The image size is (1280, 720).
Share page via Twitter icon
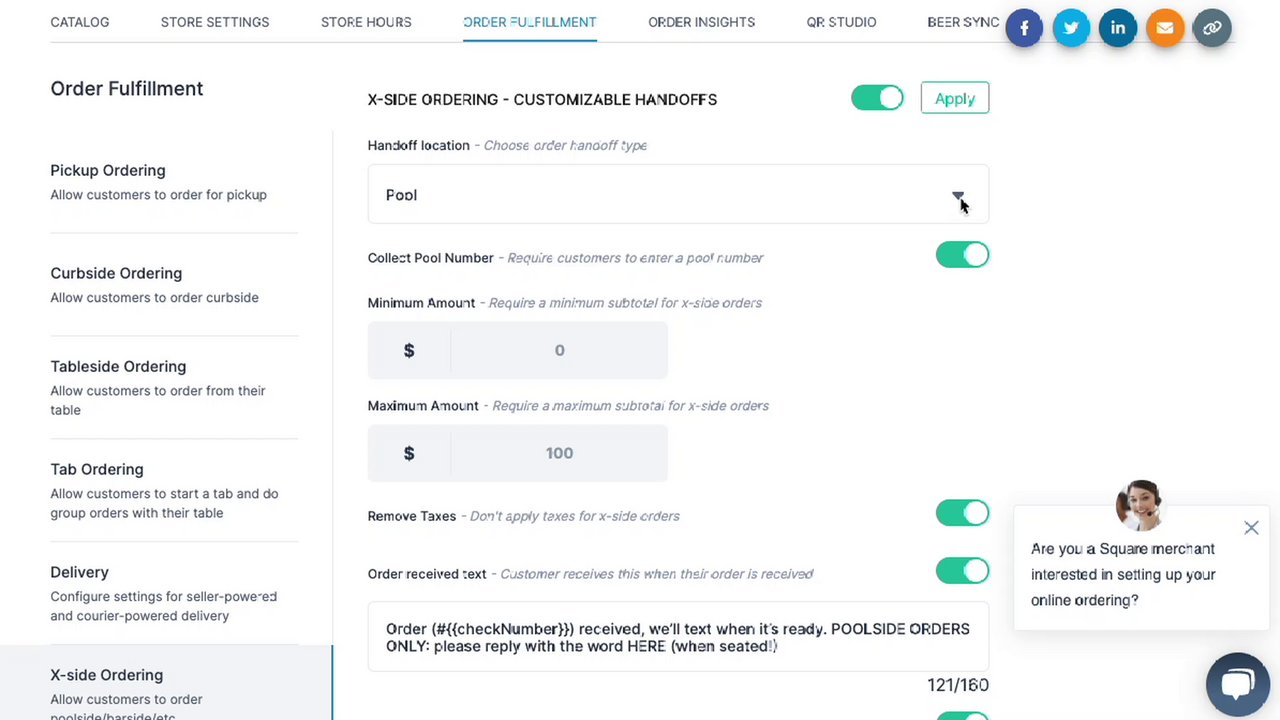(1071, 28)
